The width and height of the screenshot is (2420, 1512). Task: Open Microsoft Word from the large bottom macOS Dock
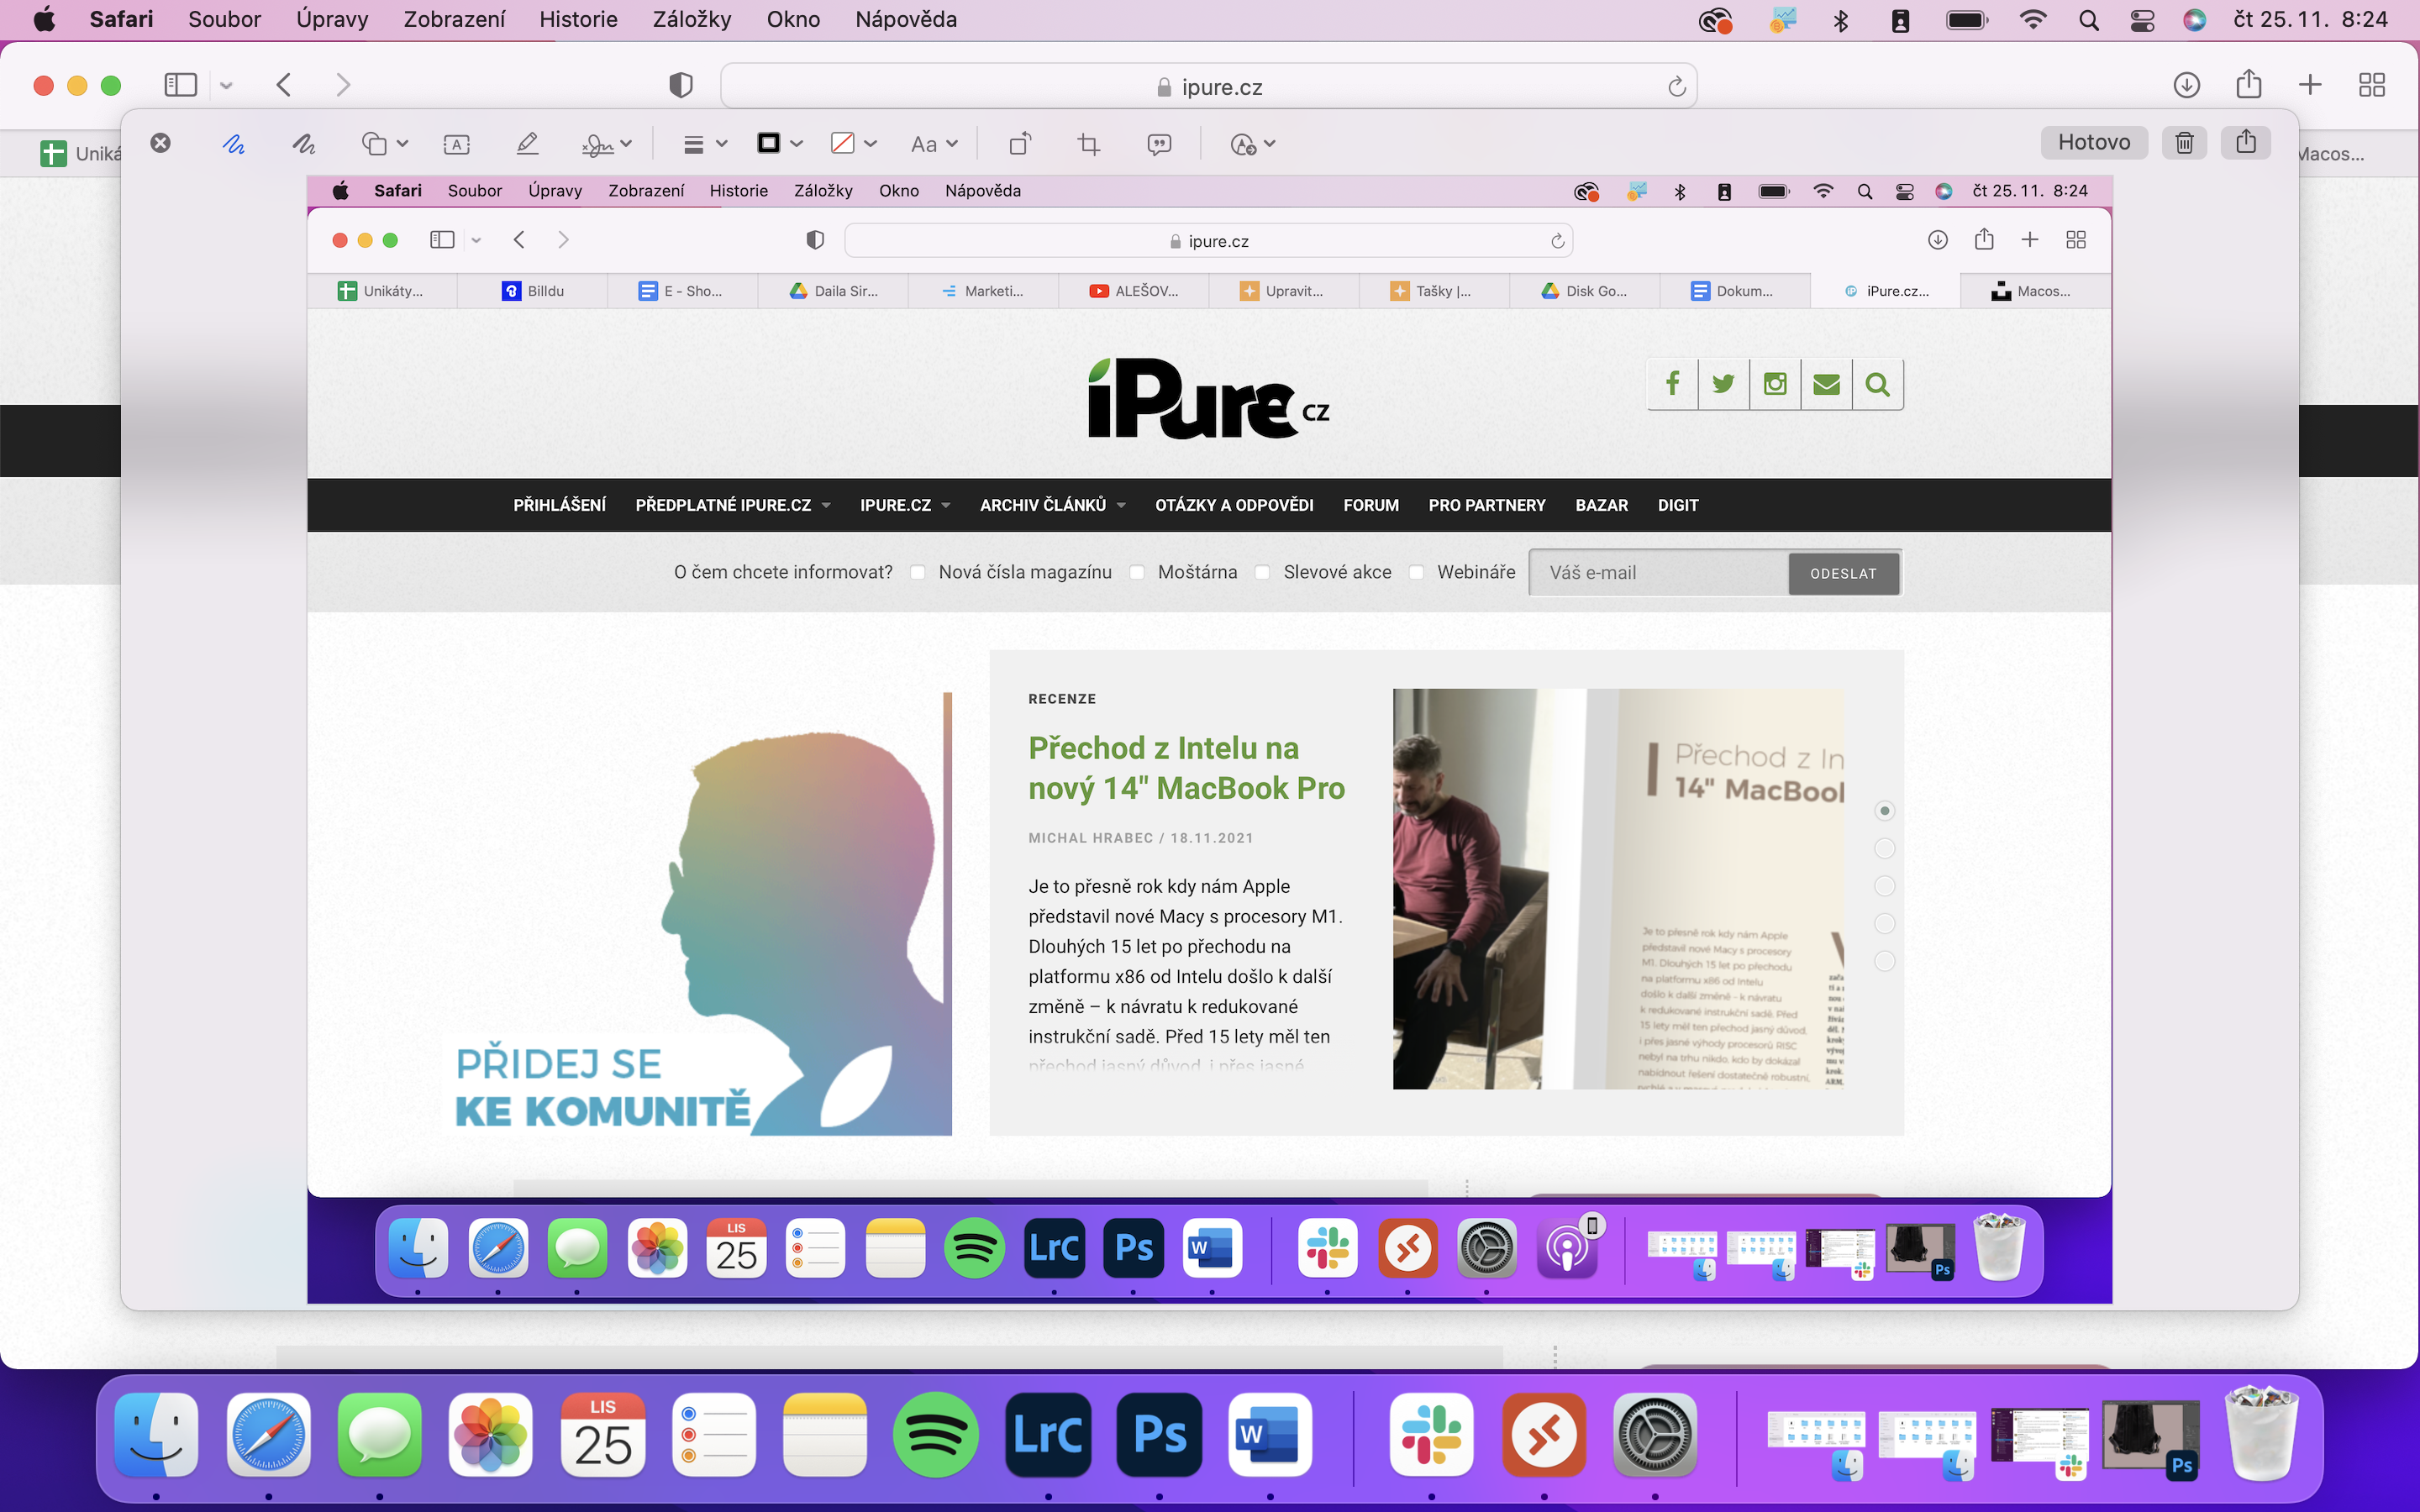(x=1270, y=1435)
